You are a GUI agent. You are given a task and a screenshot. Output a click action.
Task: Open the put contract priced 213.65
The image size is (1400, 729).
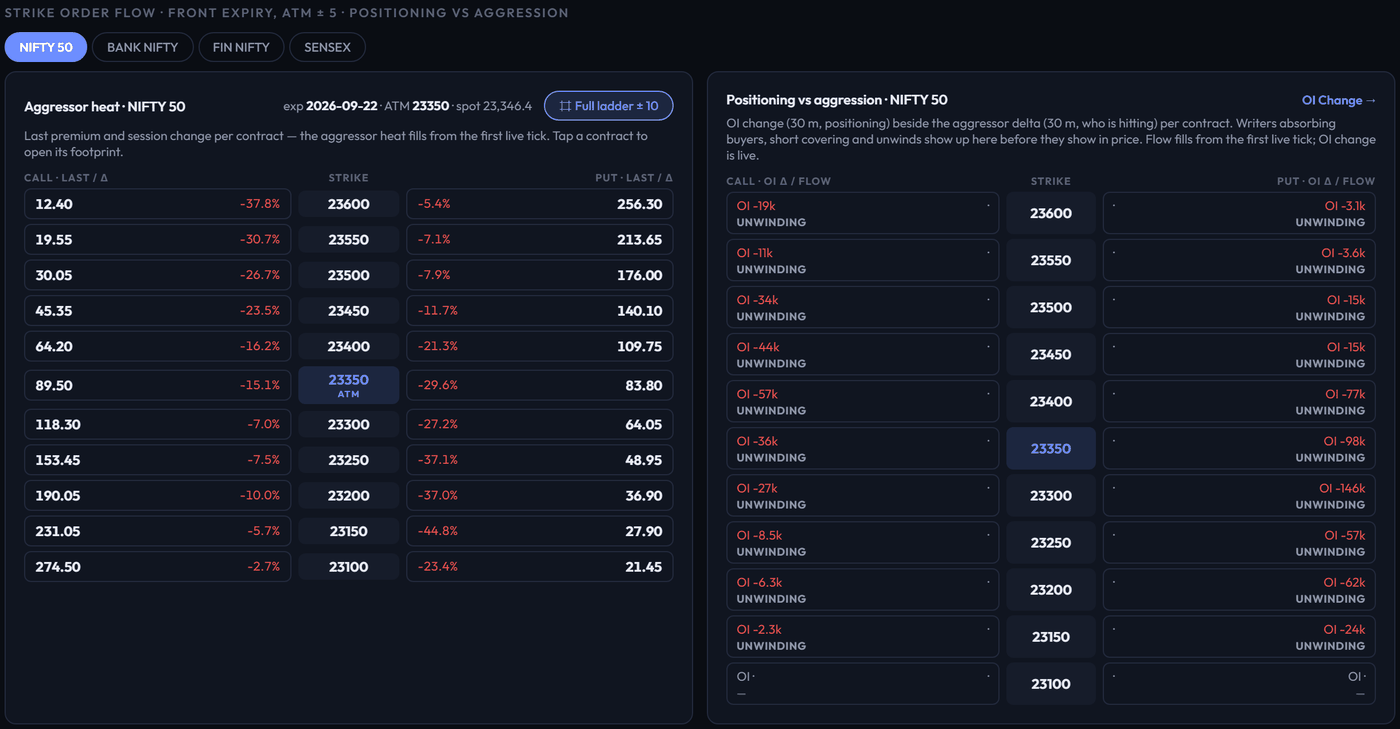coord(540,240)
